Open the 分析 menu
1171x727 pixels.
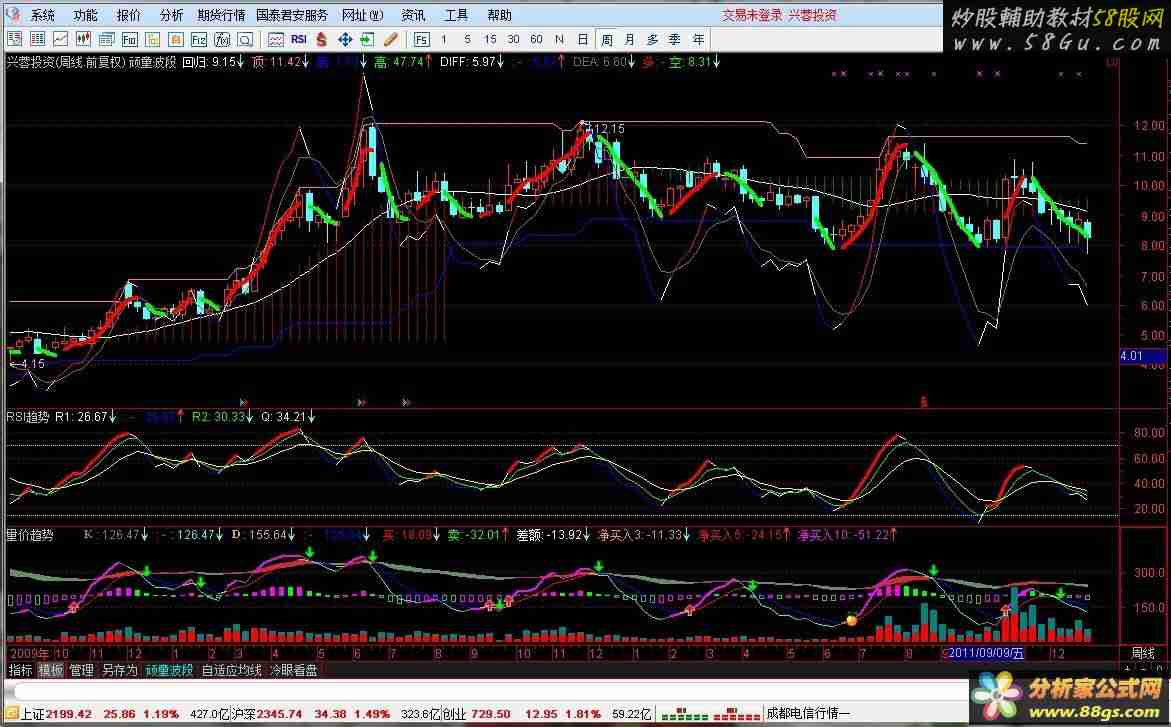pyautogui.click(x=171, y=15)
